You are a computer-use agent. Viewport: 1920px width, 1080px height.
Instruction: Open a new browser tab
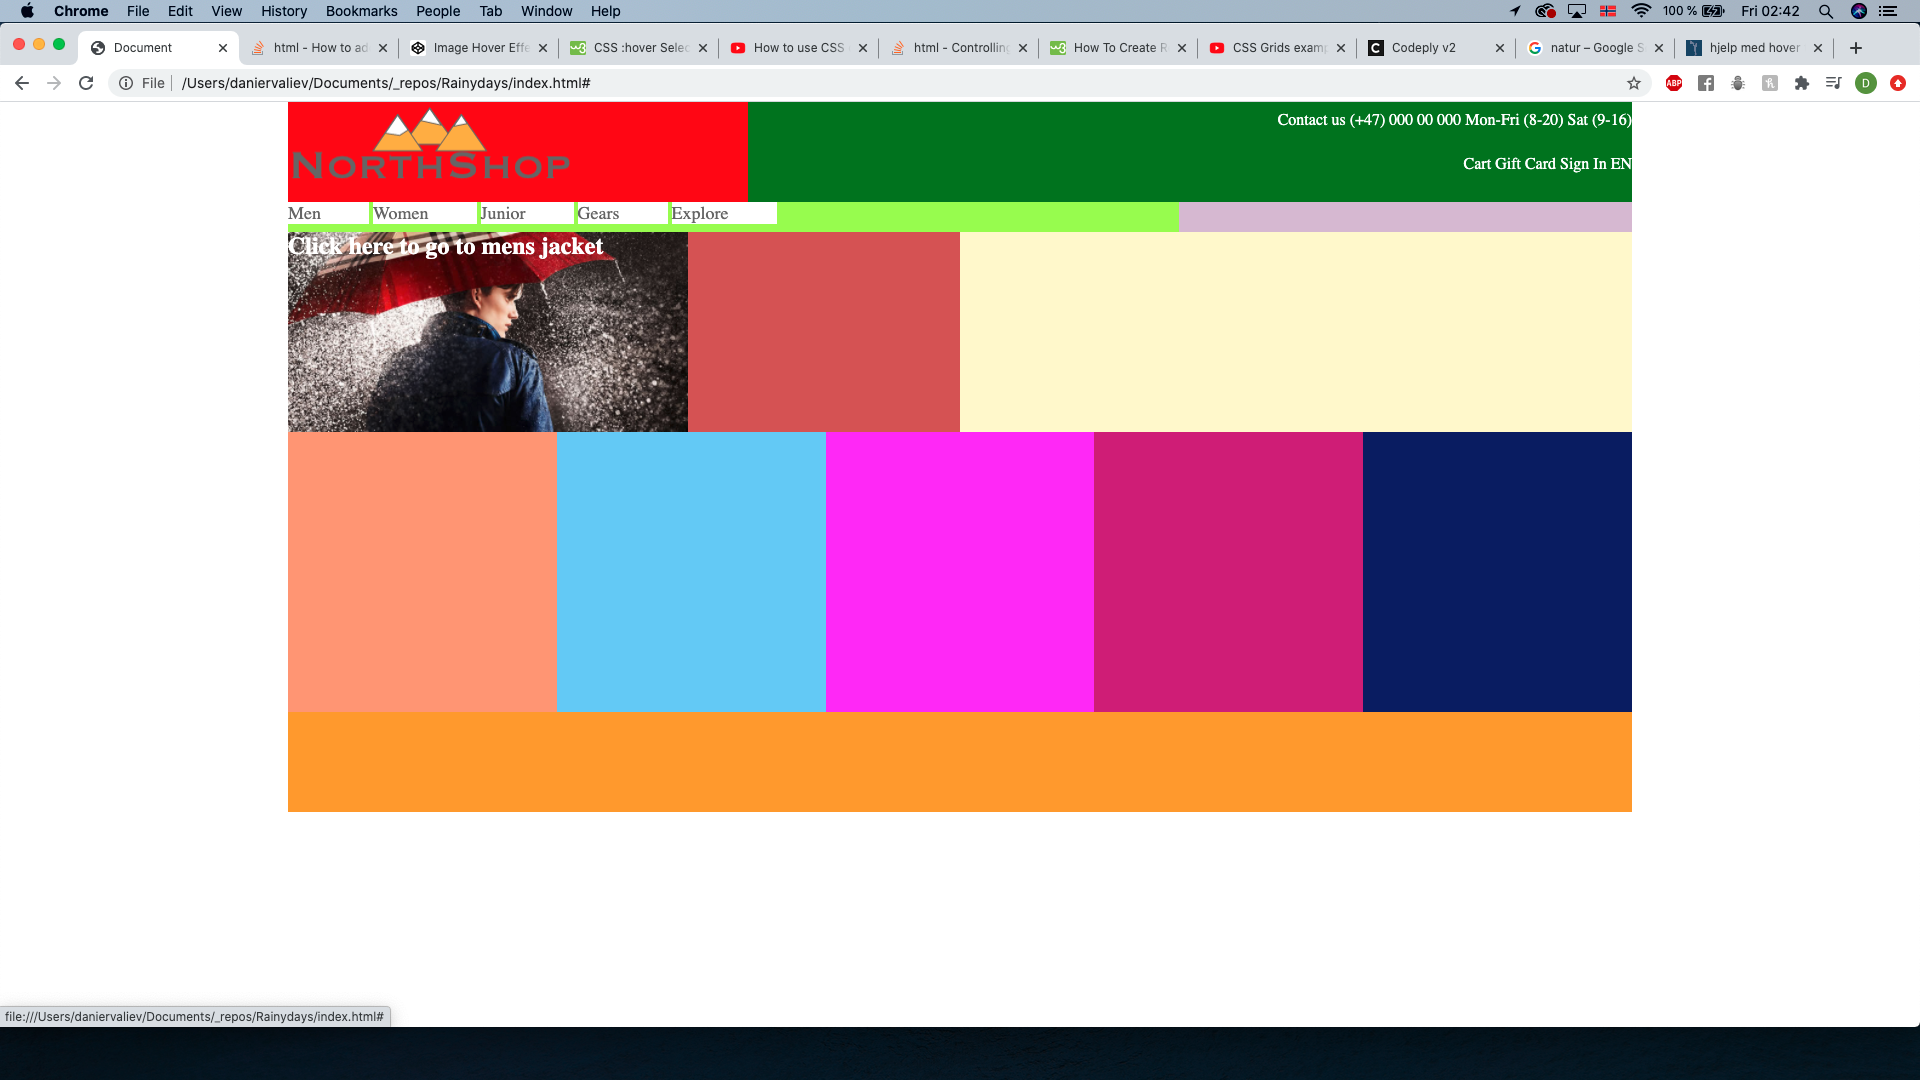pos(1856,48)
